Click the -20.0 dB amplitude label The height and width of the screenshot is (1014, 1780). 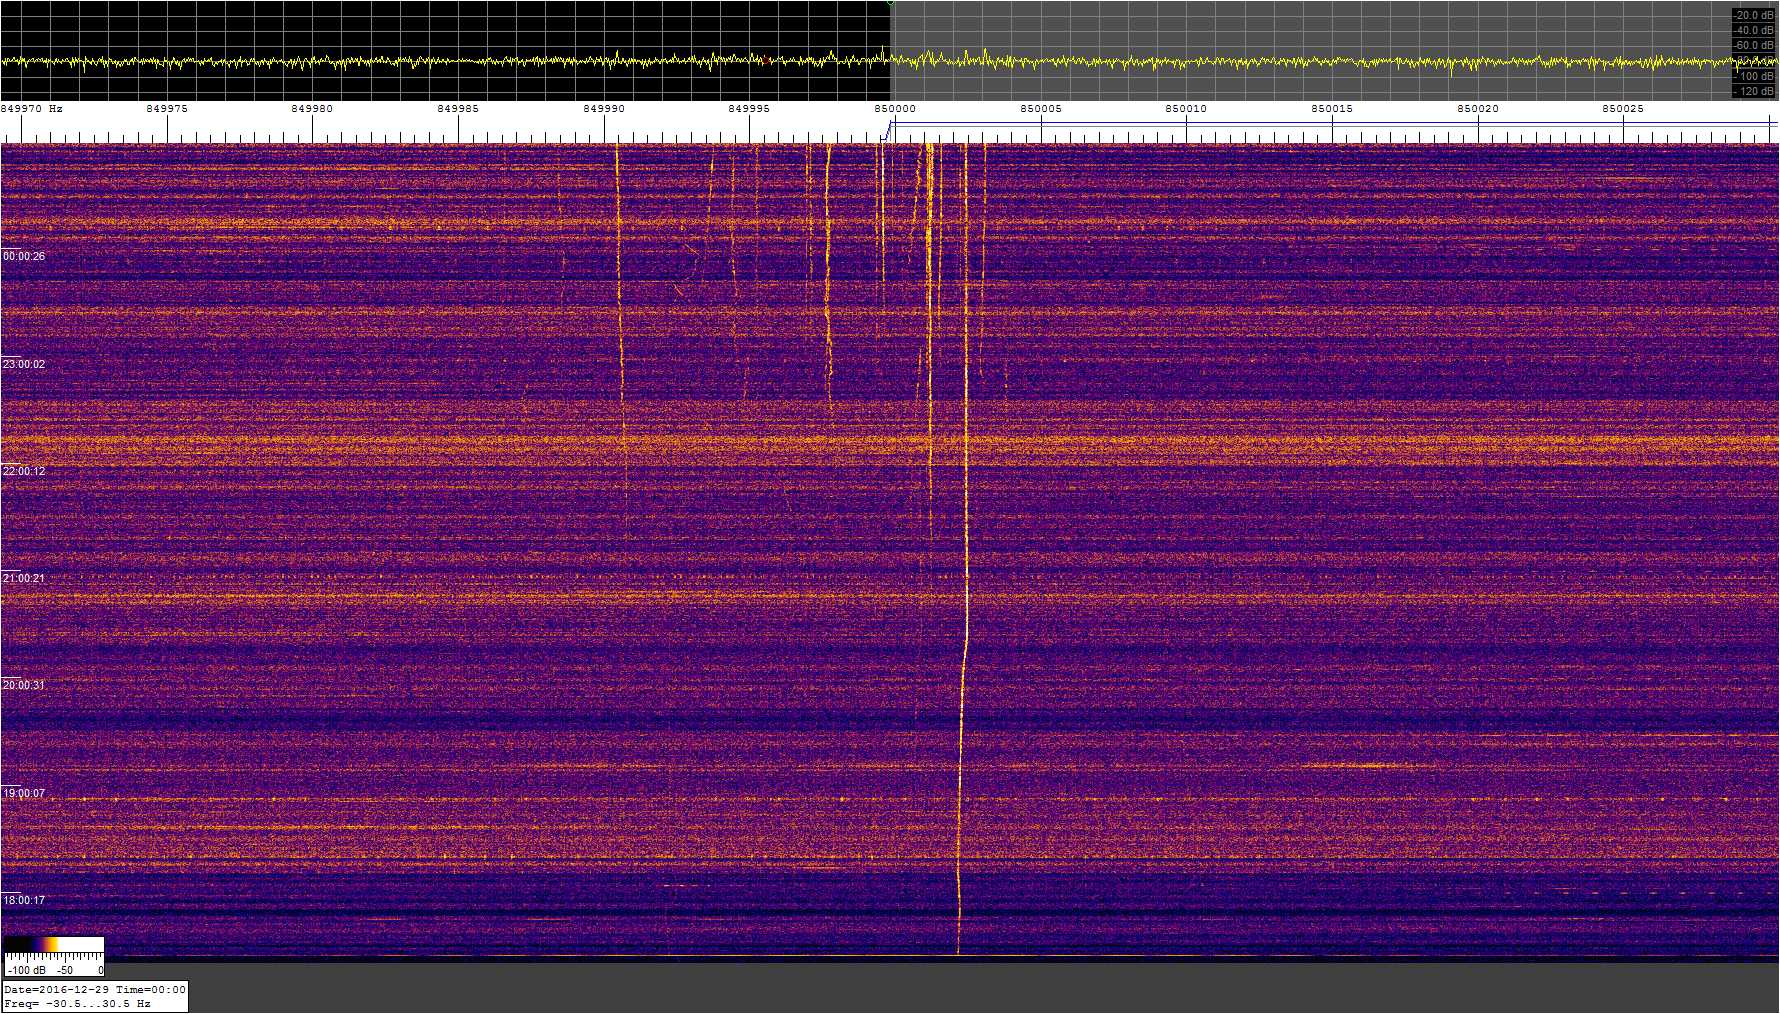1754,15
